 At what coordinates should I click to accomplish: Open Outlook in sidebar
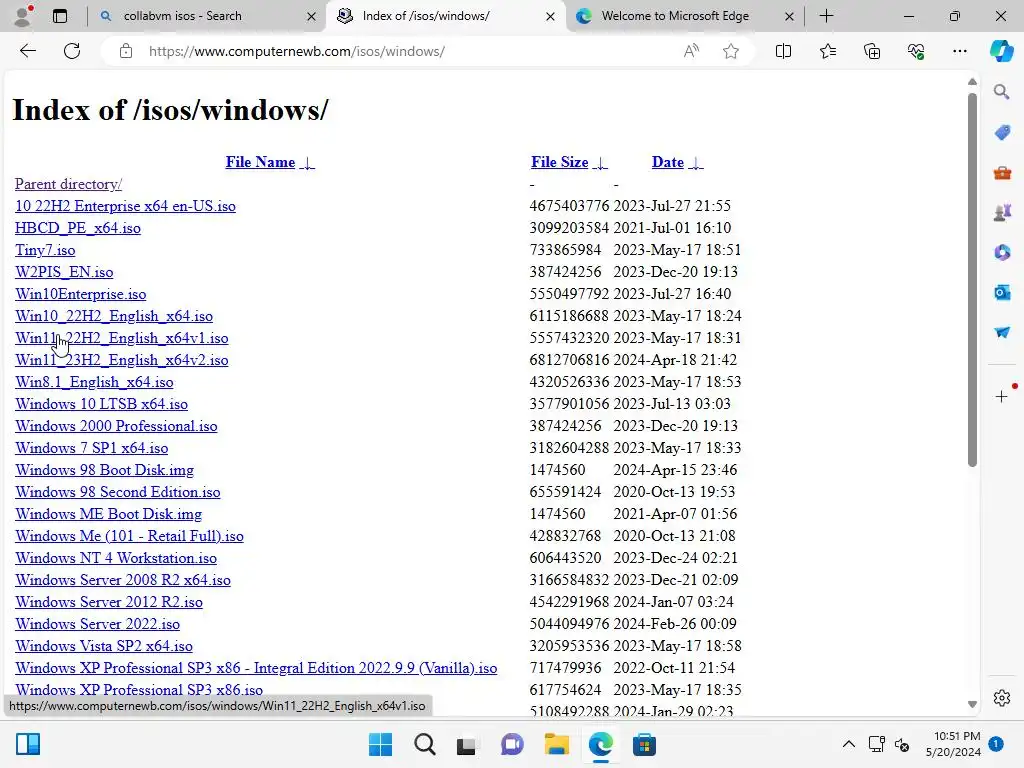pos(1002,292)
